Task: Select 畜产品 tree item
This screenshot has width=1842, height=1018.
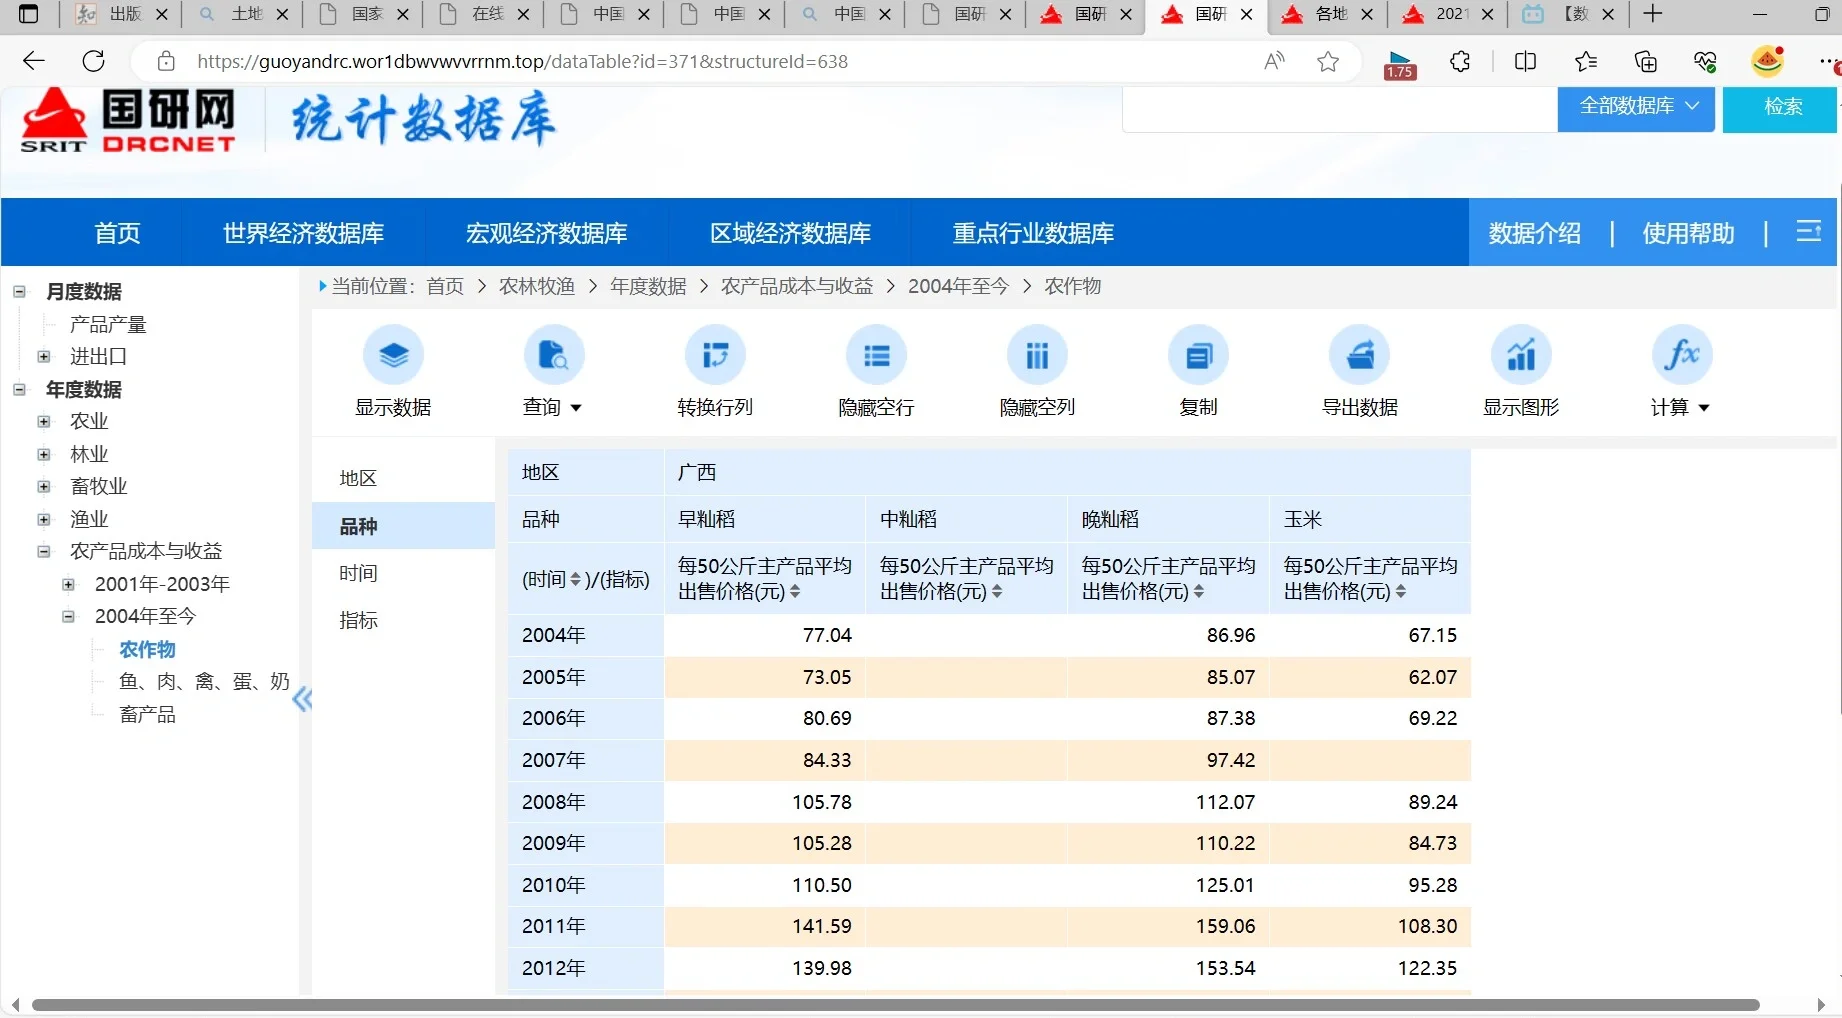Action: (x=147, y=714)
